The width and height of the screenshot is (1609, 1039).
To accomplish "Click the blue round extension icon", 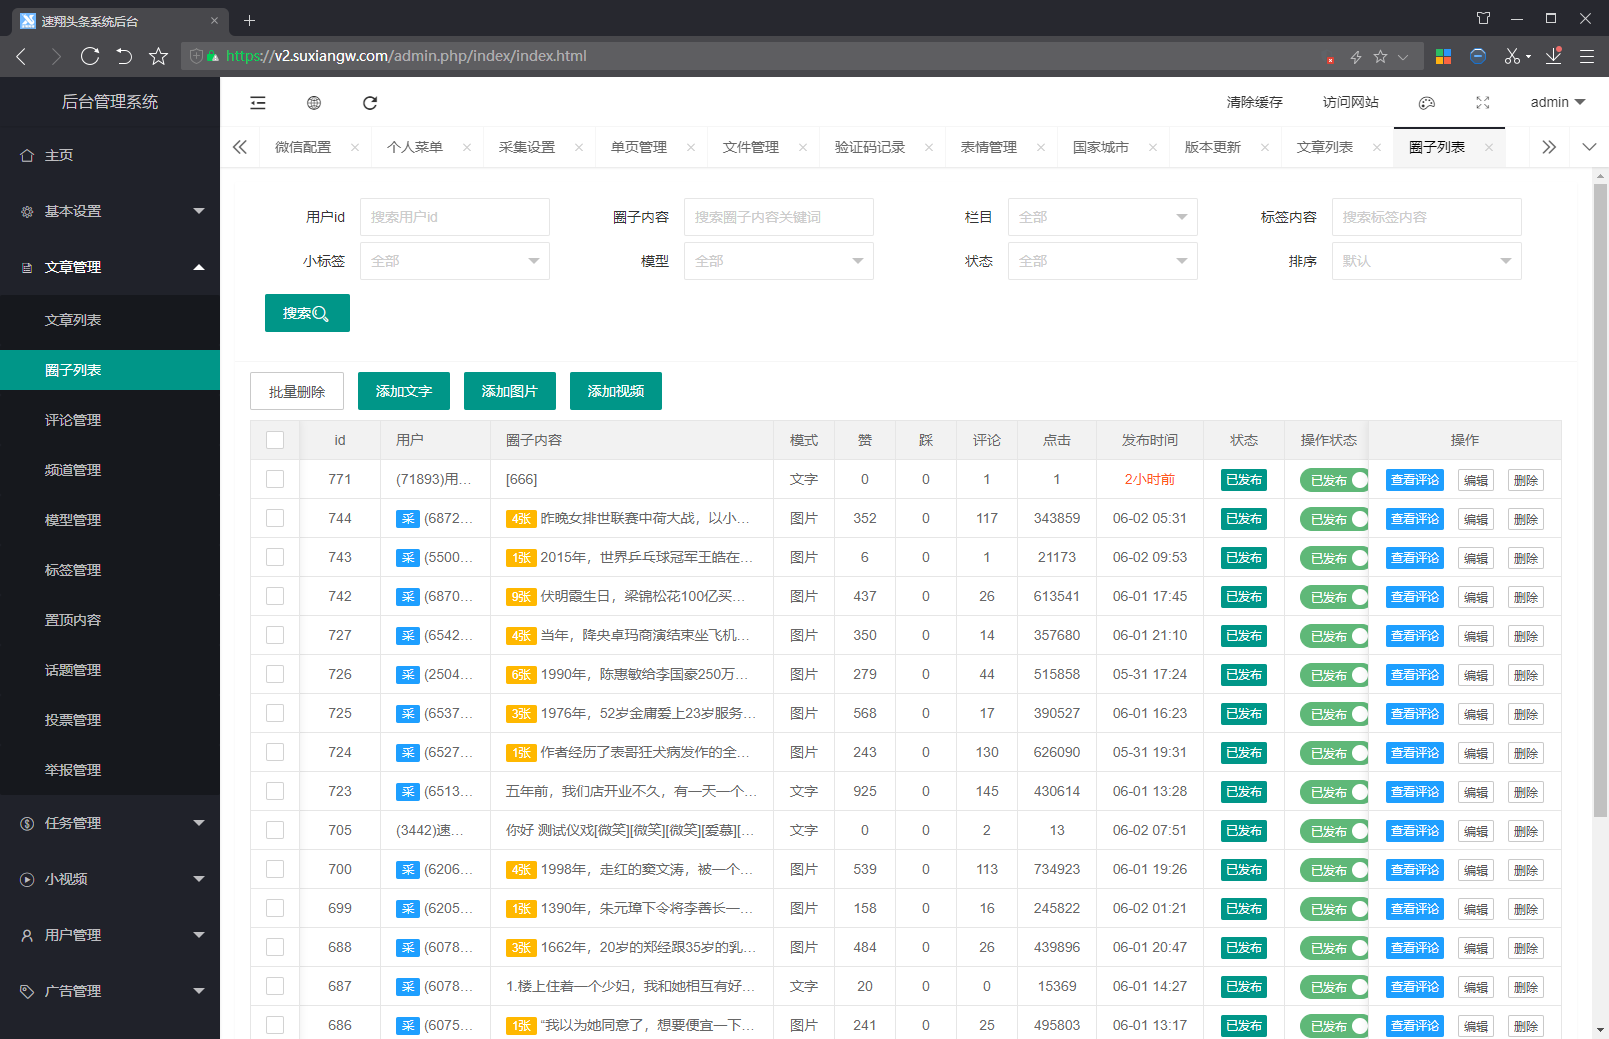I will [1478, 56].
